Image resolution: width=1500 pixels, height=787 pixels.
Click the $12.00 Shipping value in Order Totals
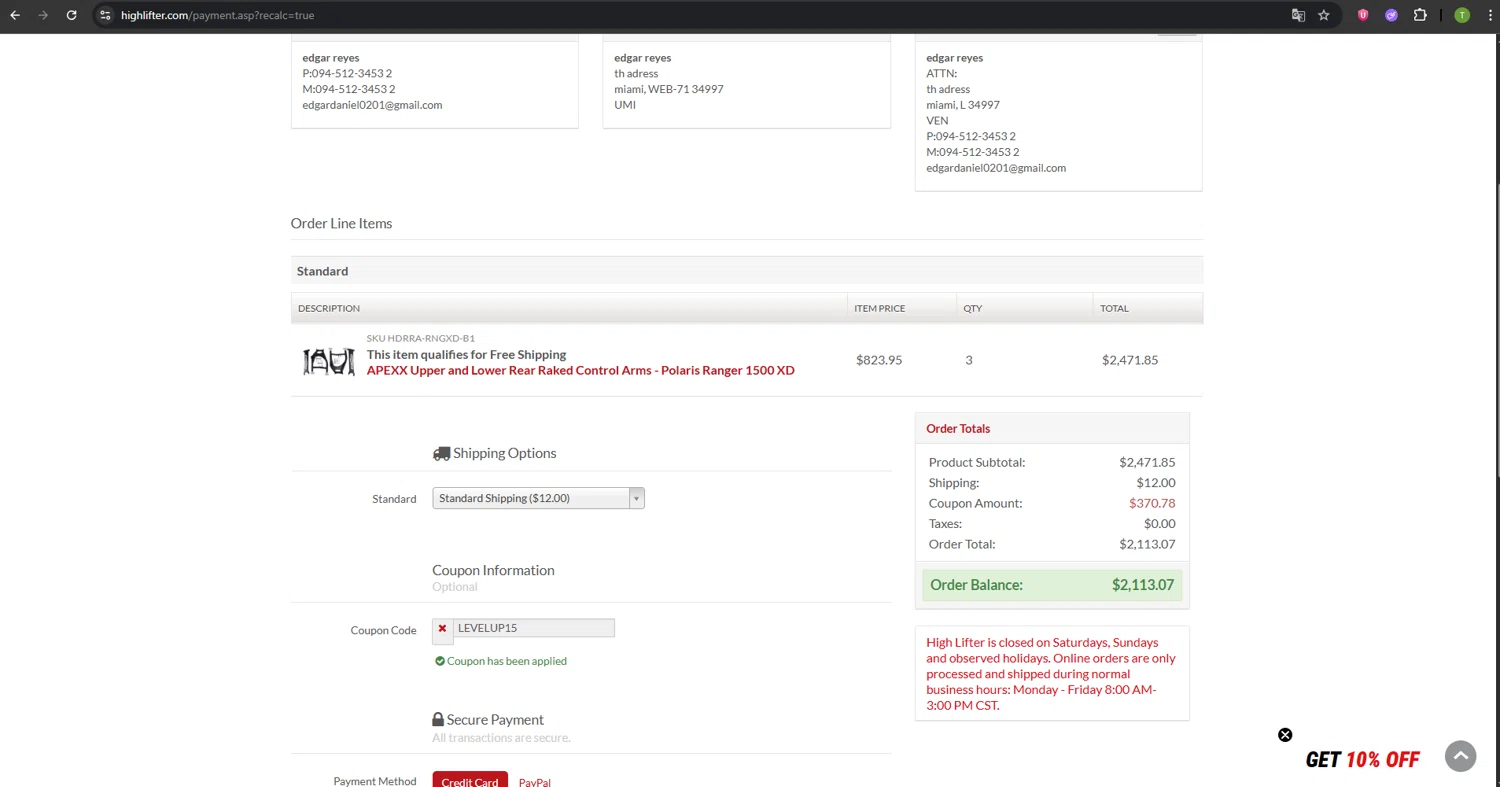pyautogui.click(x=1156, y=482)
